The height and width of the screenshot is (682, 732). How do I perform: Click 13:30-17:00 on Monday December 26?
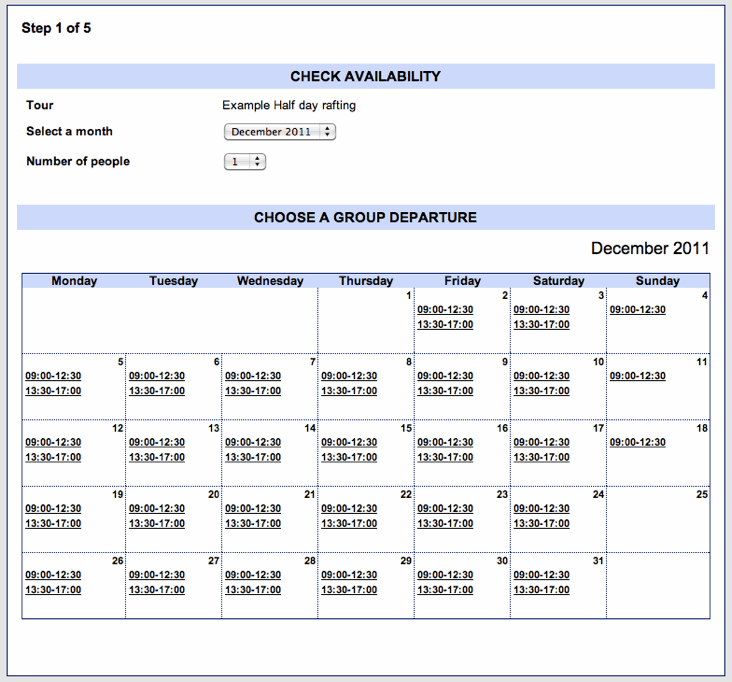(x=53, y=590)
